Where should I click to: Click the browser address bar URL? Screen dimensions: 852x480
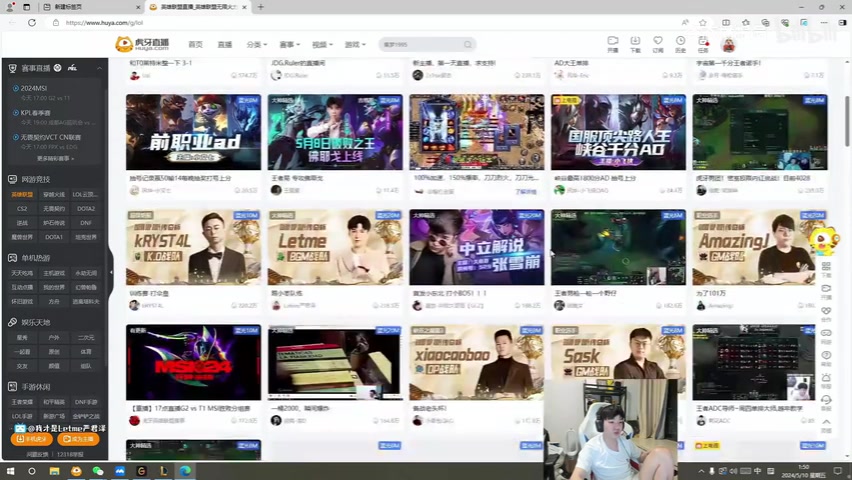pos(104,23)
